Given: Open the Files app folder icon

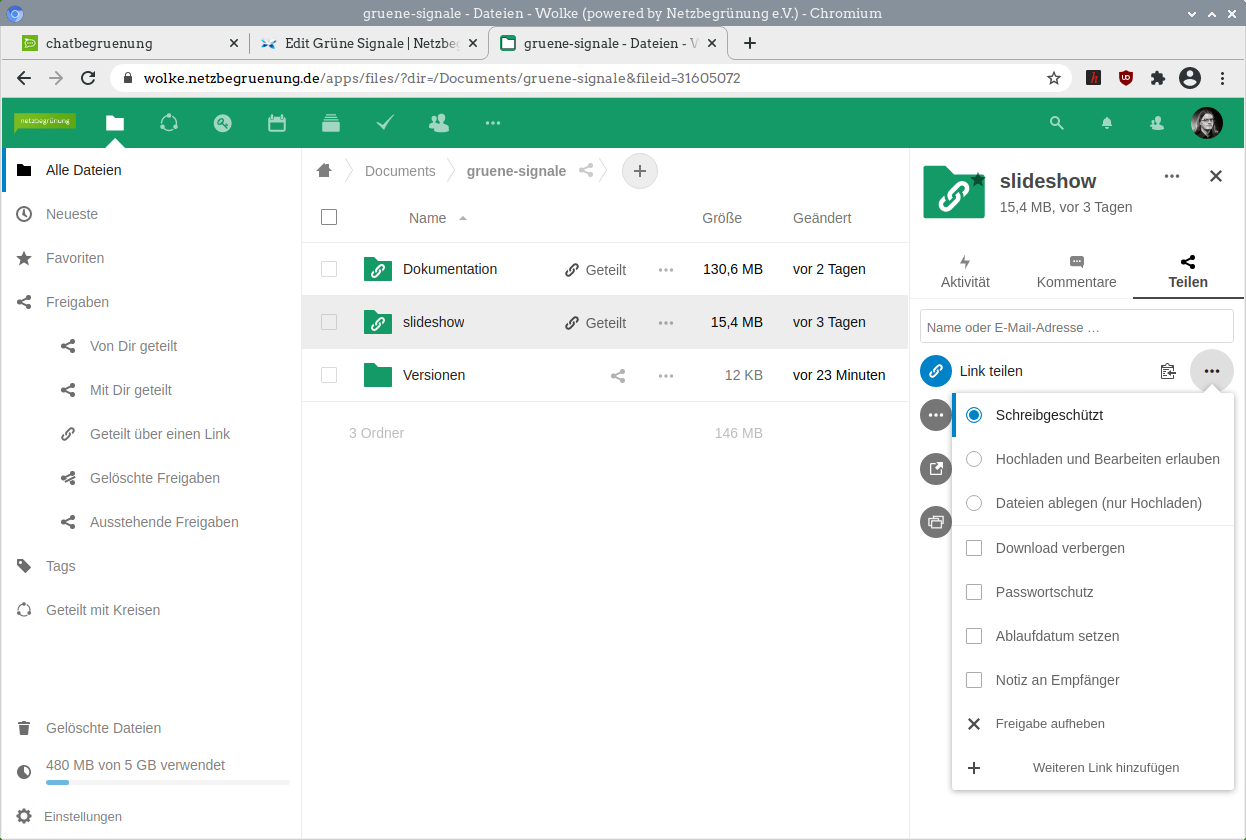Looking at the screenshot, I should click(115, 123).
